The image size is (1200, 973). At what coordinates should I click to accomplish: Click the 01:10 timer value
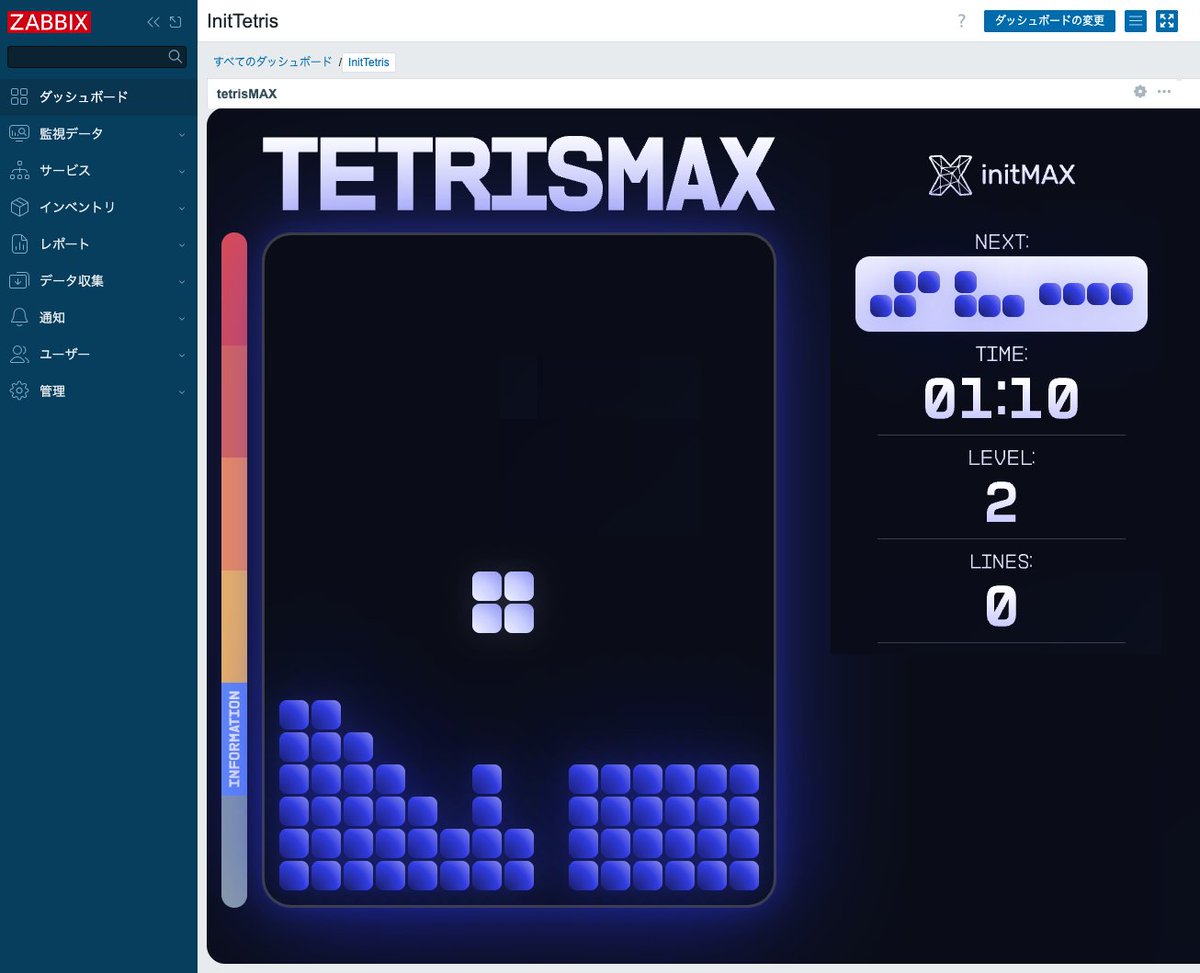coord(1001,398)
